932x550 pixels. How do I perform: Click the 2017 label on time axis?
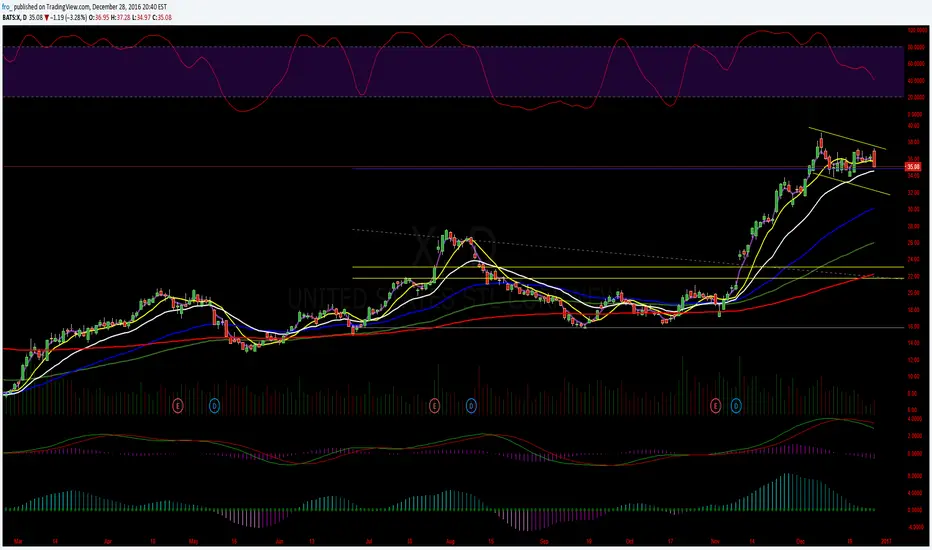pos(886,542)
